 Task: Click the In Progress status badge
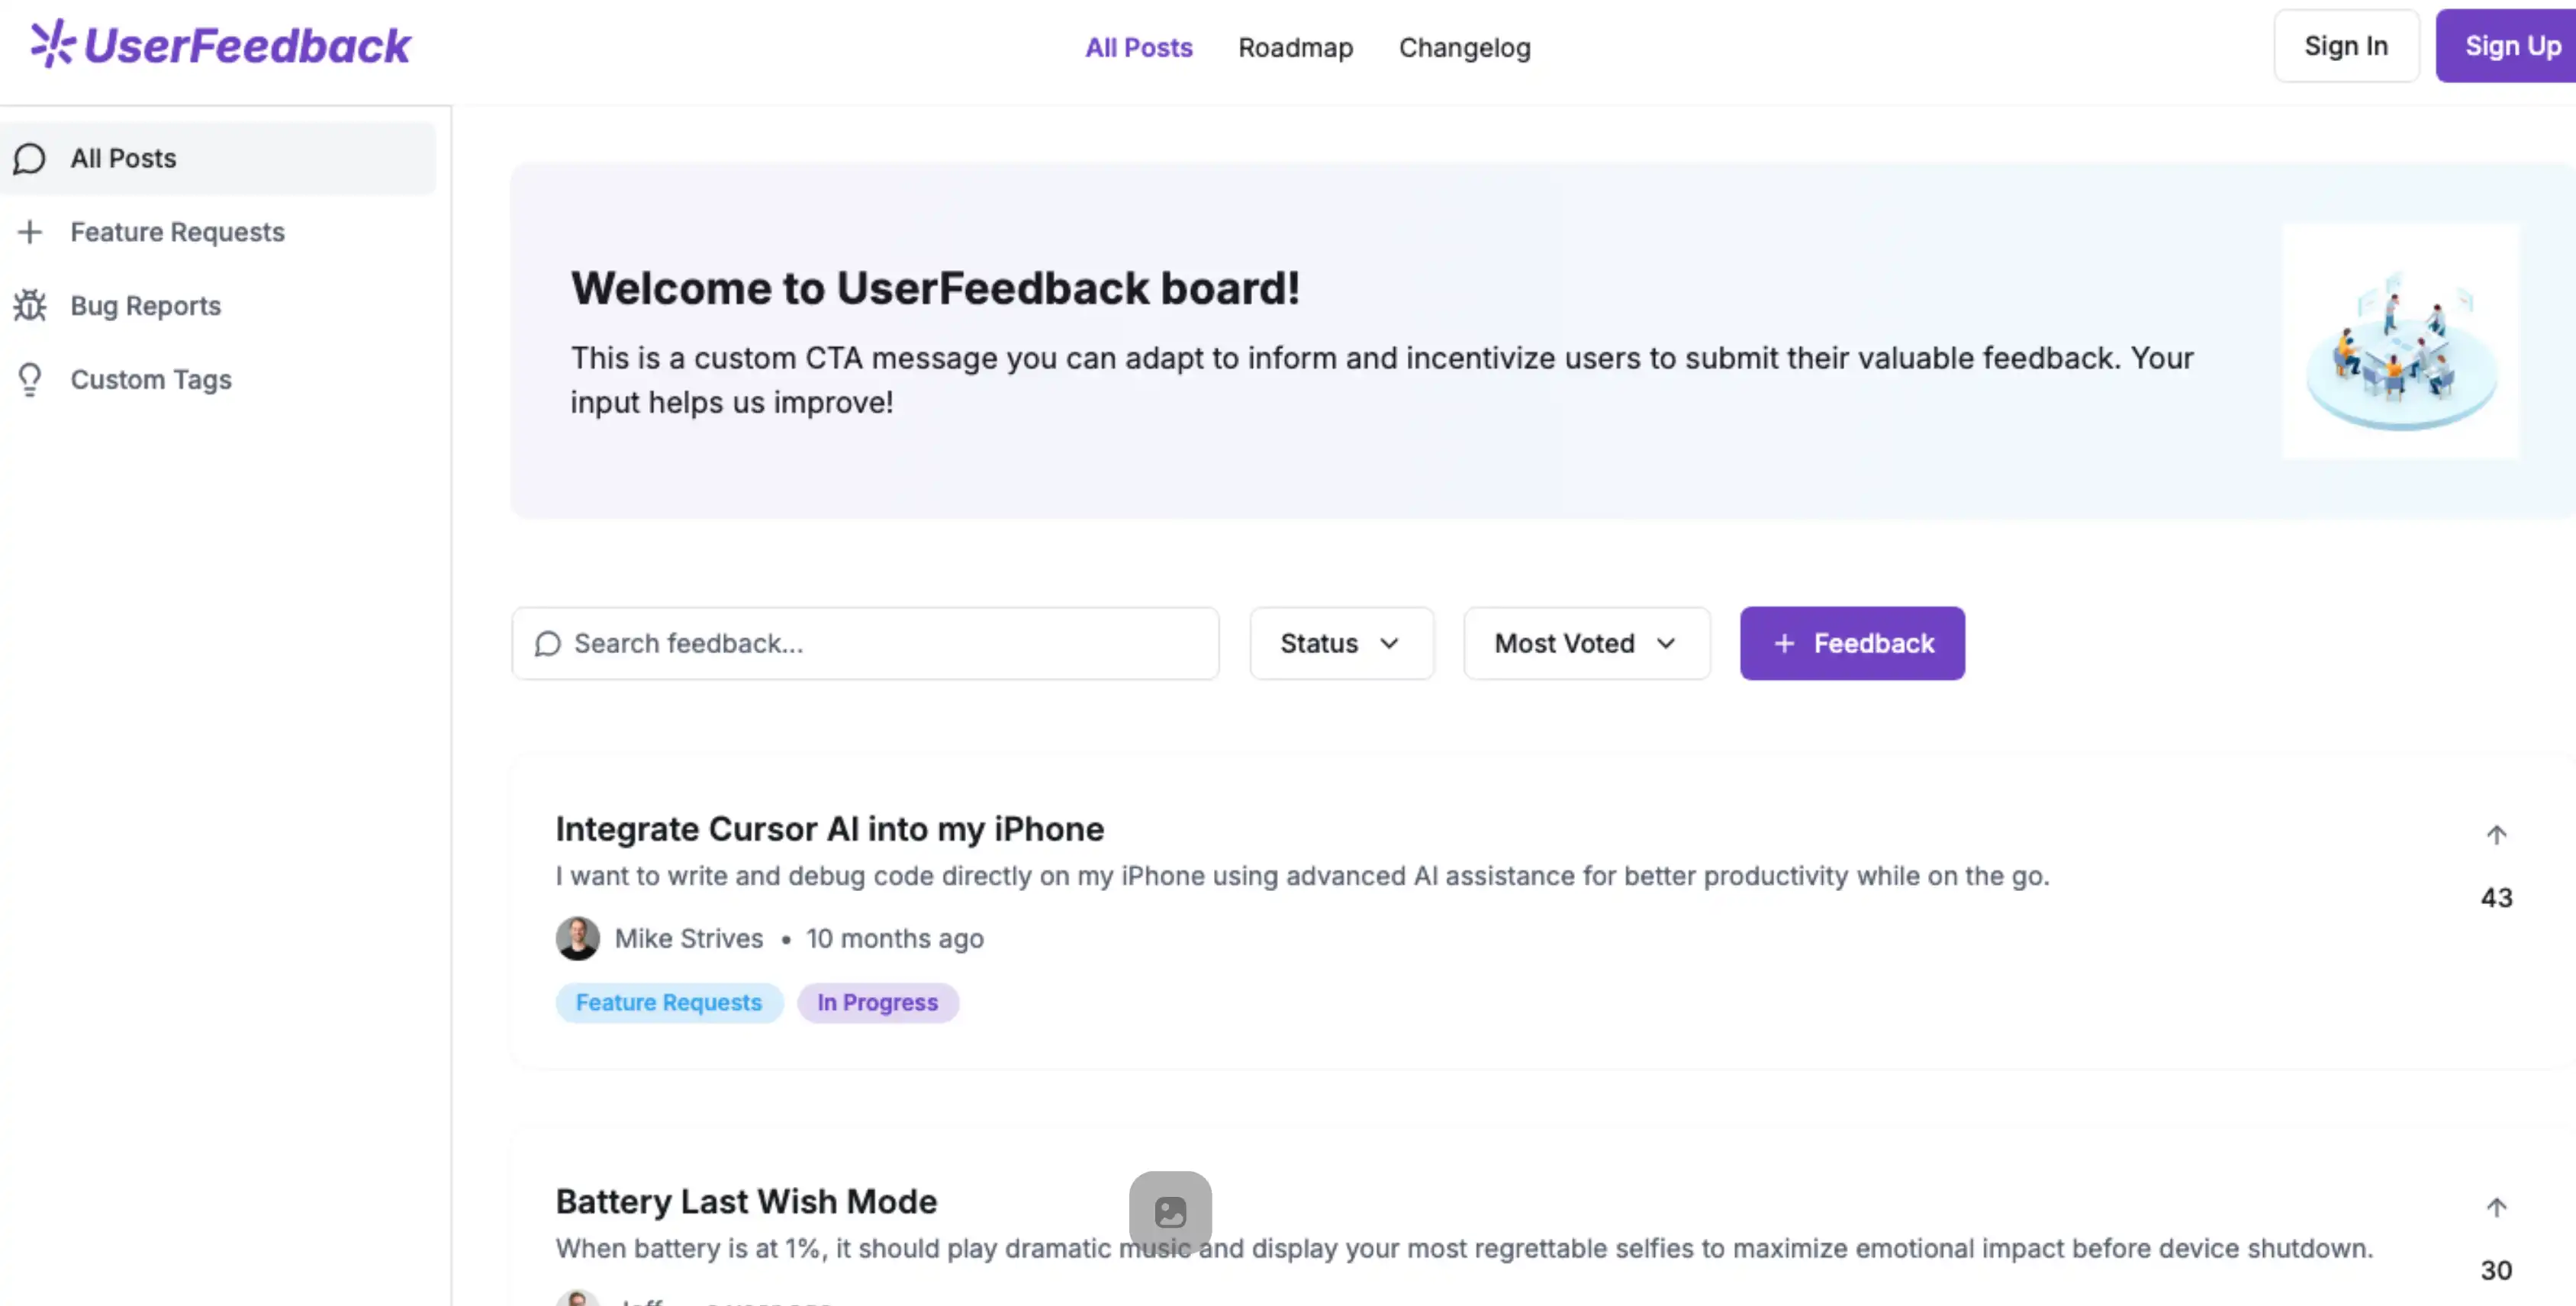click(x=877, y=1003)
